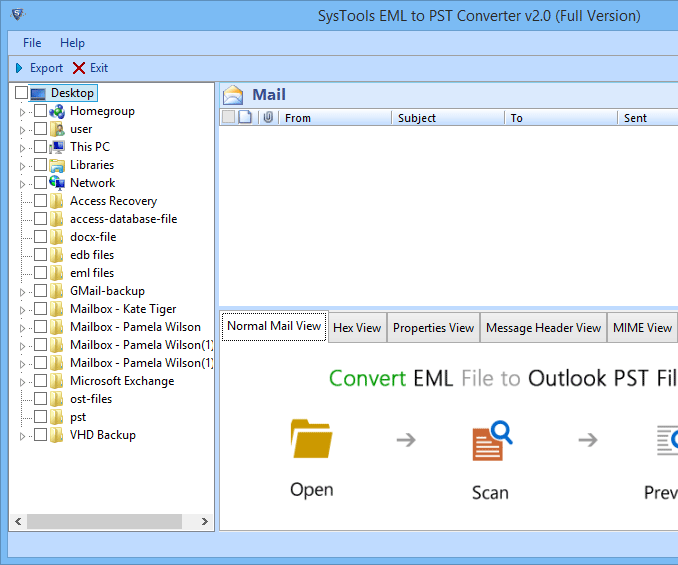Viewport: 678px width, 565px height.
Task: Tick the Homegroup checkbox
Action: click(x=40, y=111)
